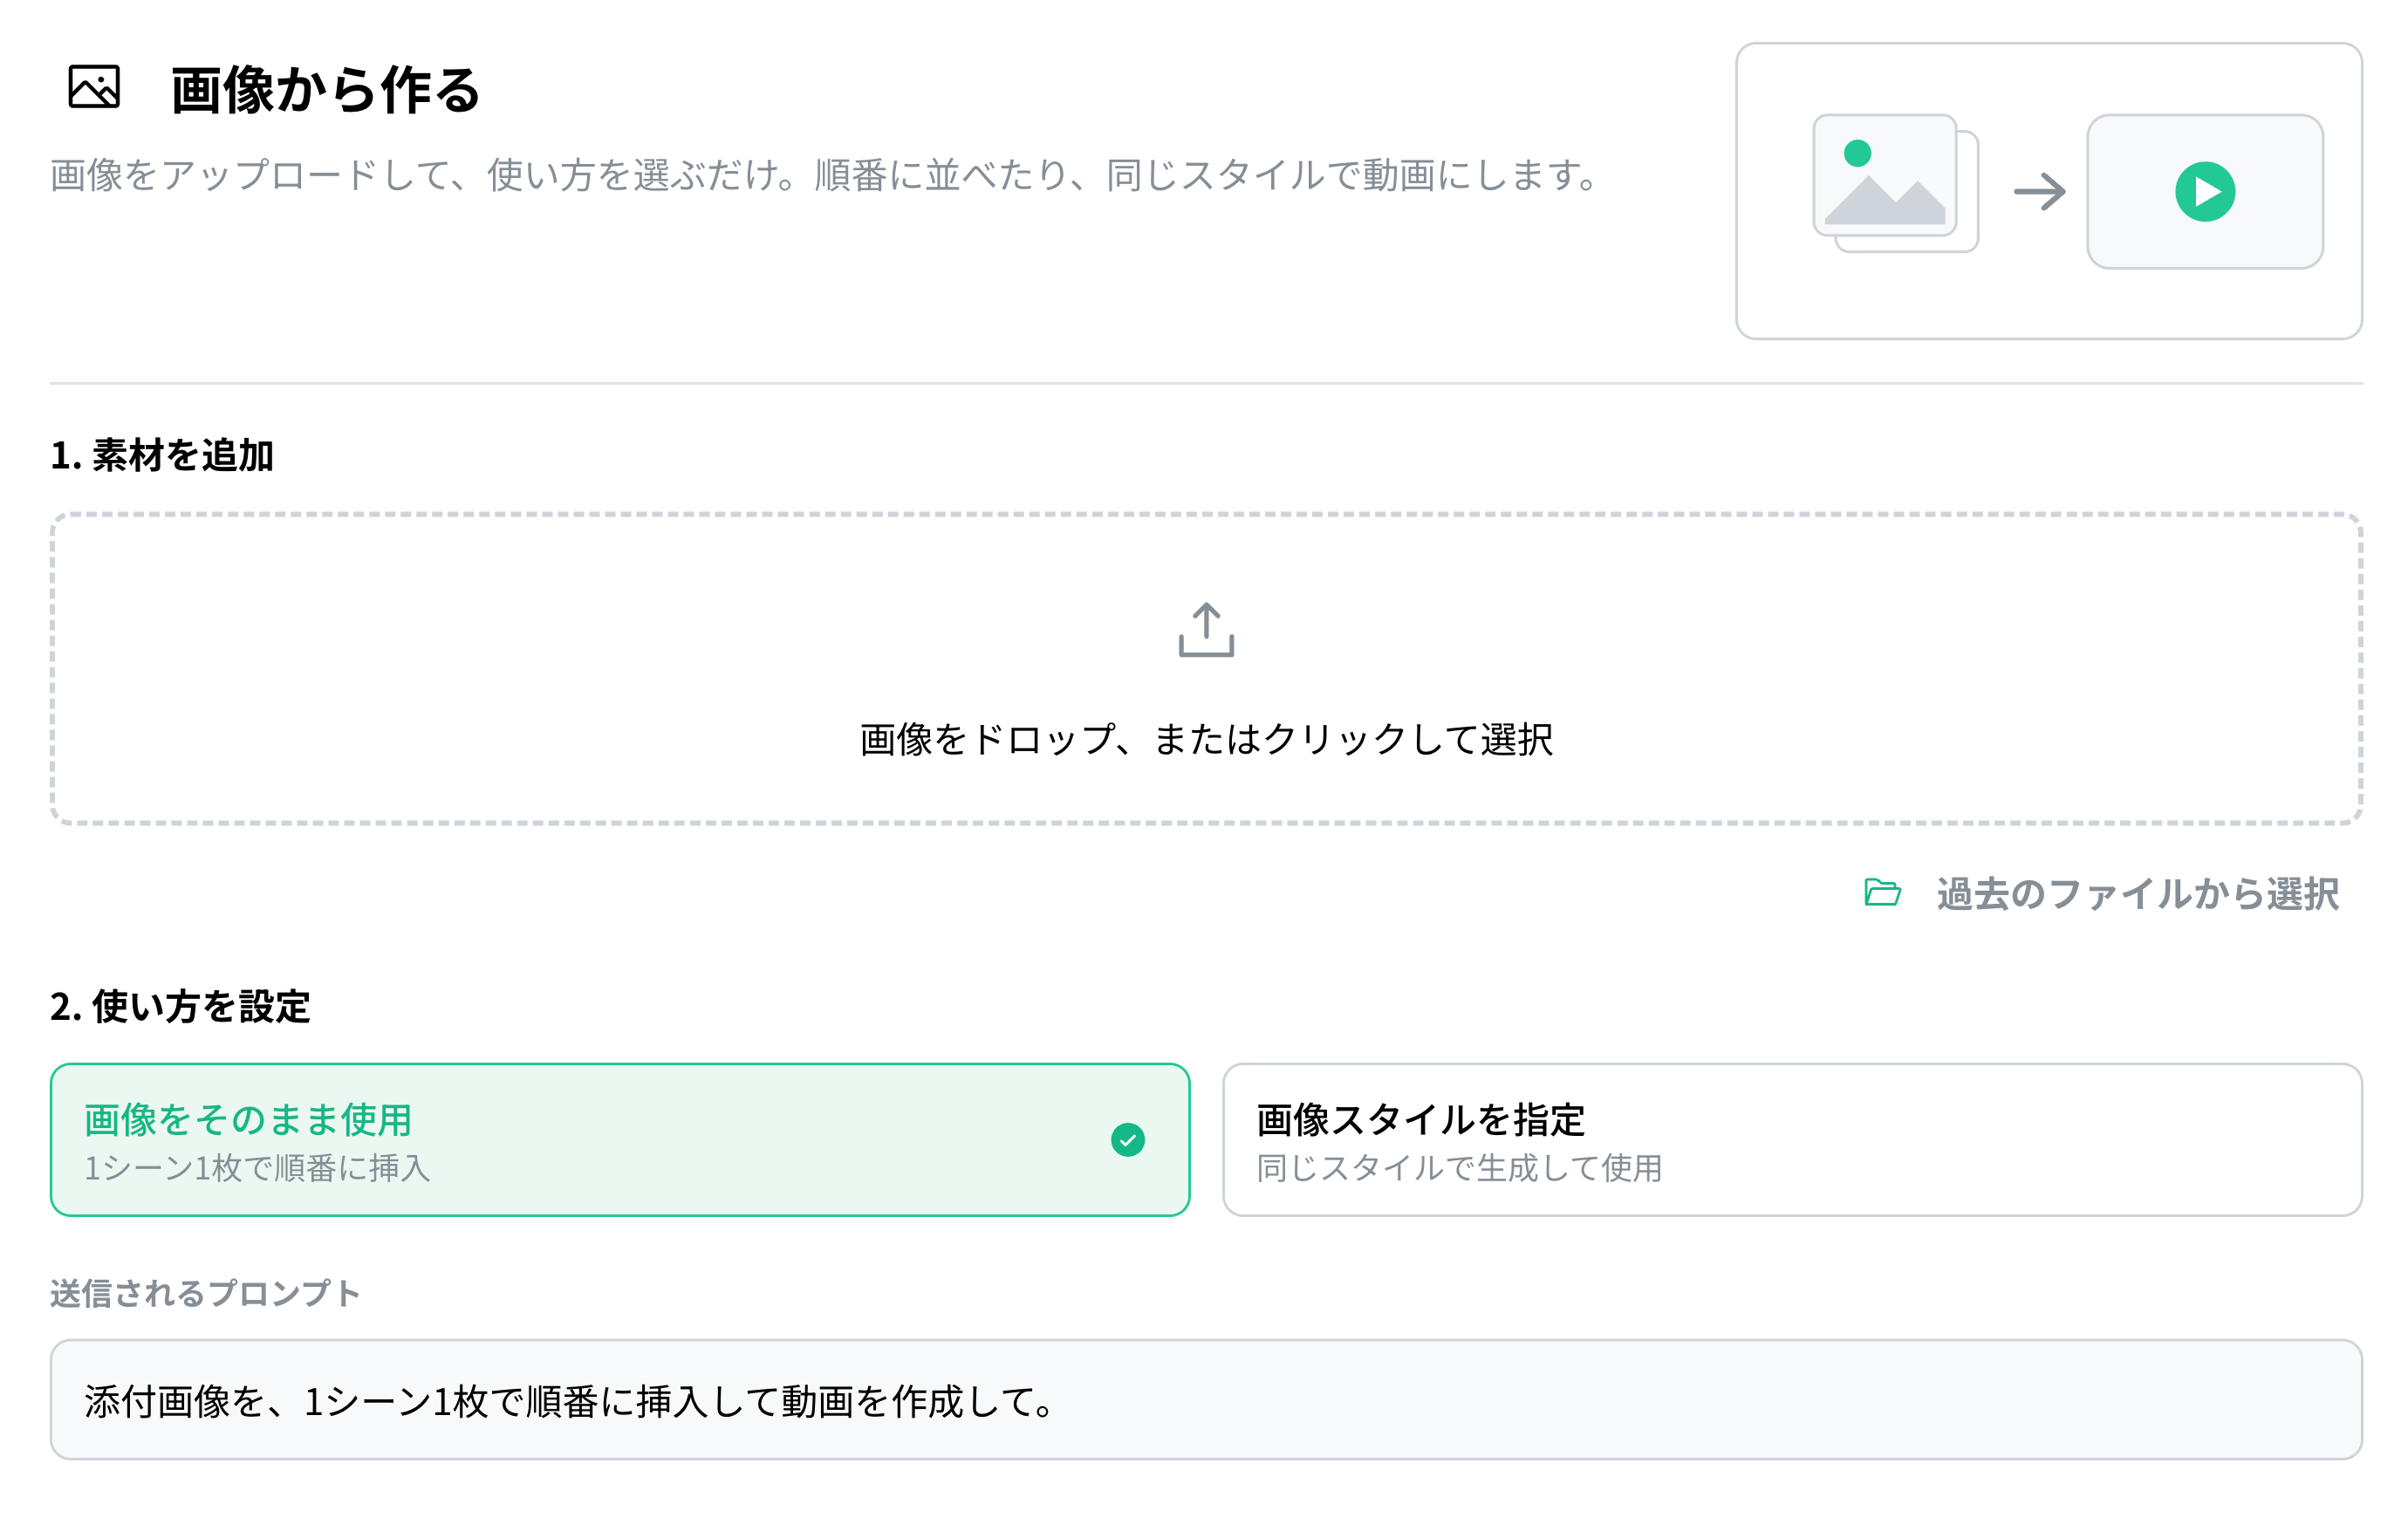Click the stacked image icon in the illustration

1895,183
